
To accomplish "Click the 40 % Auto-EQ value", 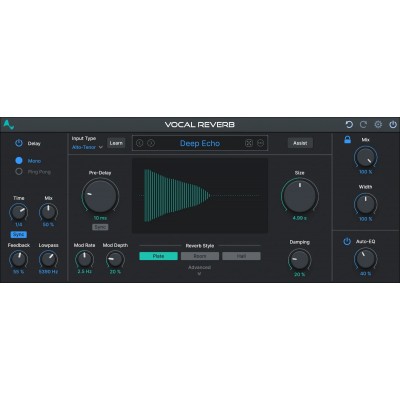I will coord(366,274).
